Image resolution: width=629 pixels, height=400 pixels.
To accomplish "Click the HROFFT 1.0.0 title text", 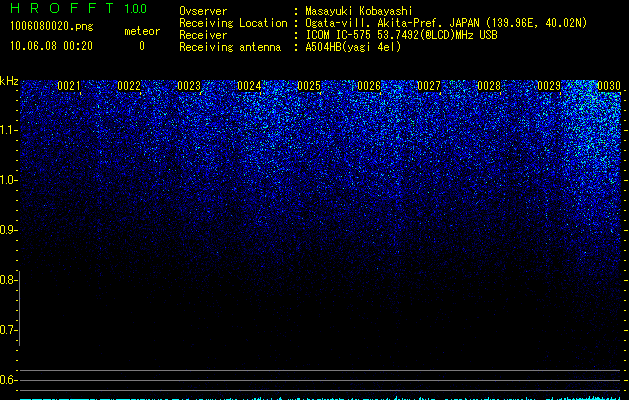I will [x=78, y=8].
